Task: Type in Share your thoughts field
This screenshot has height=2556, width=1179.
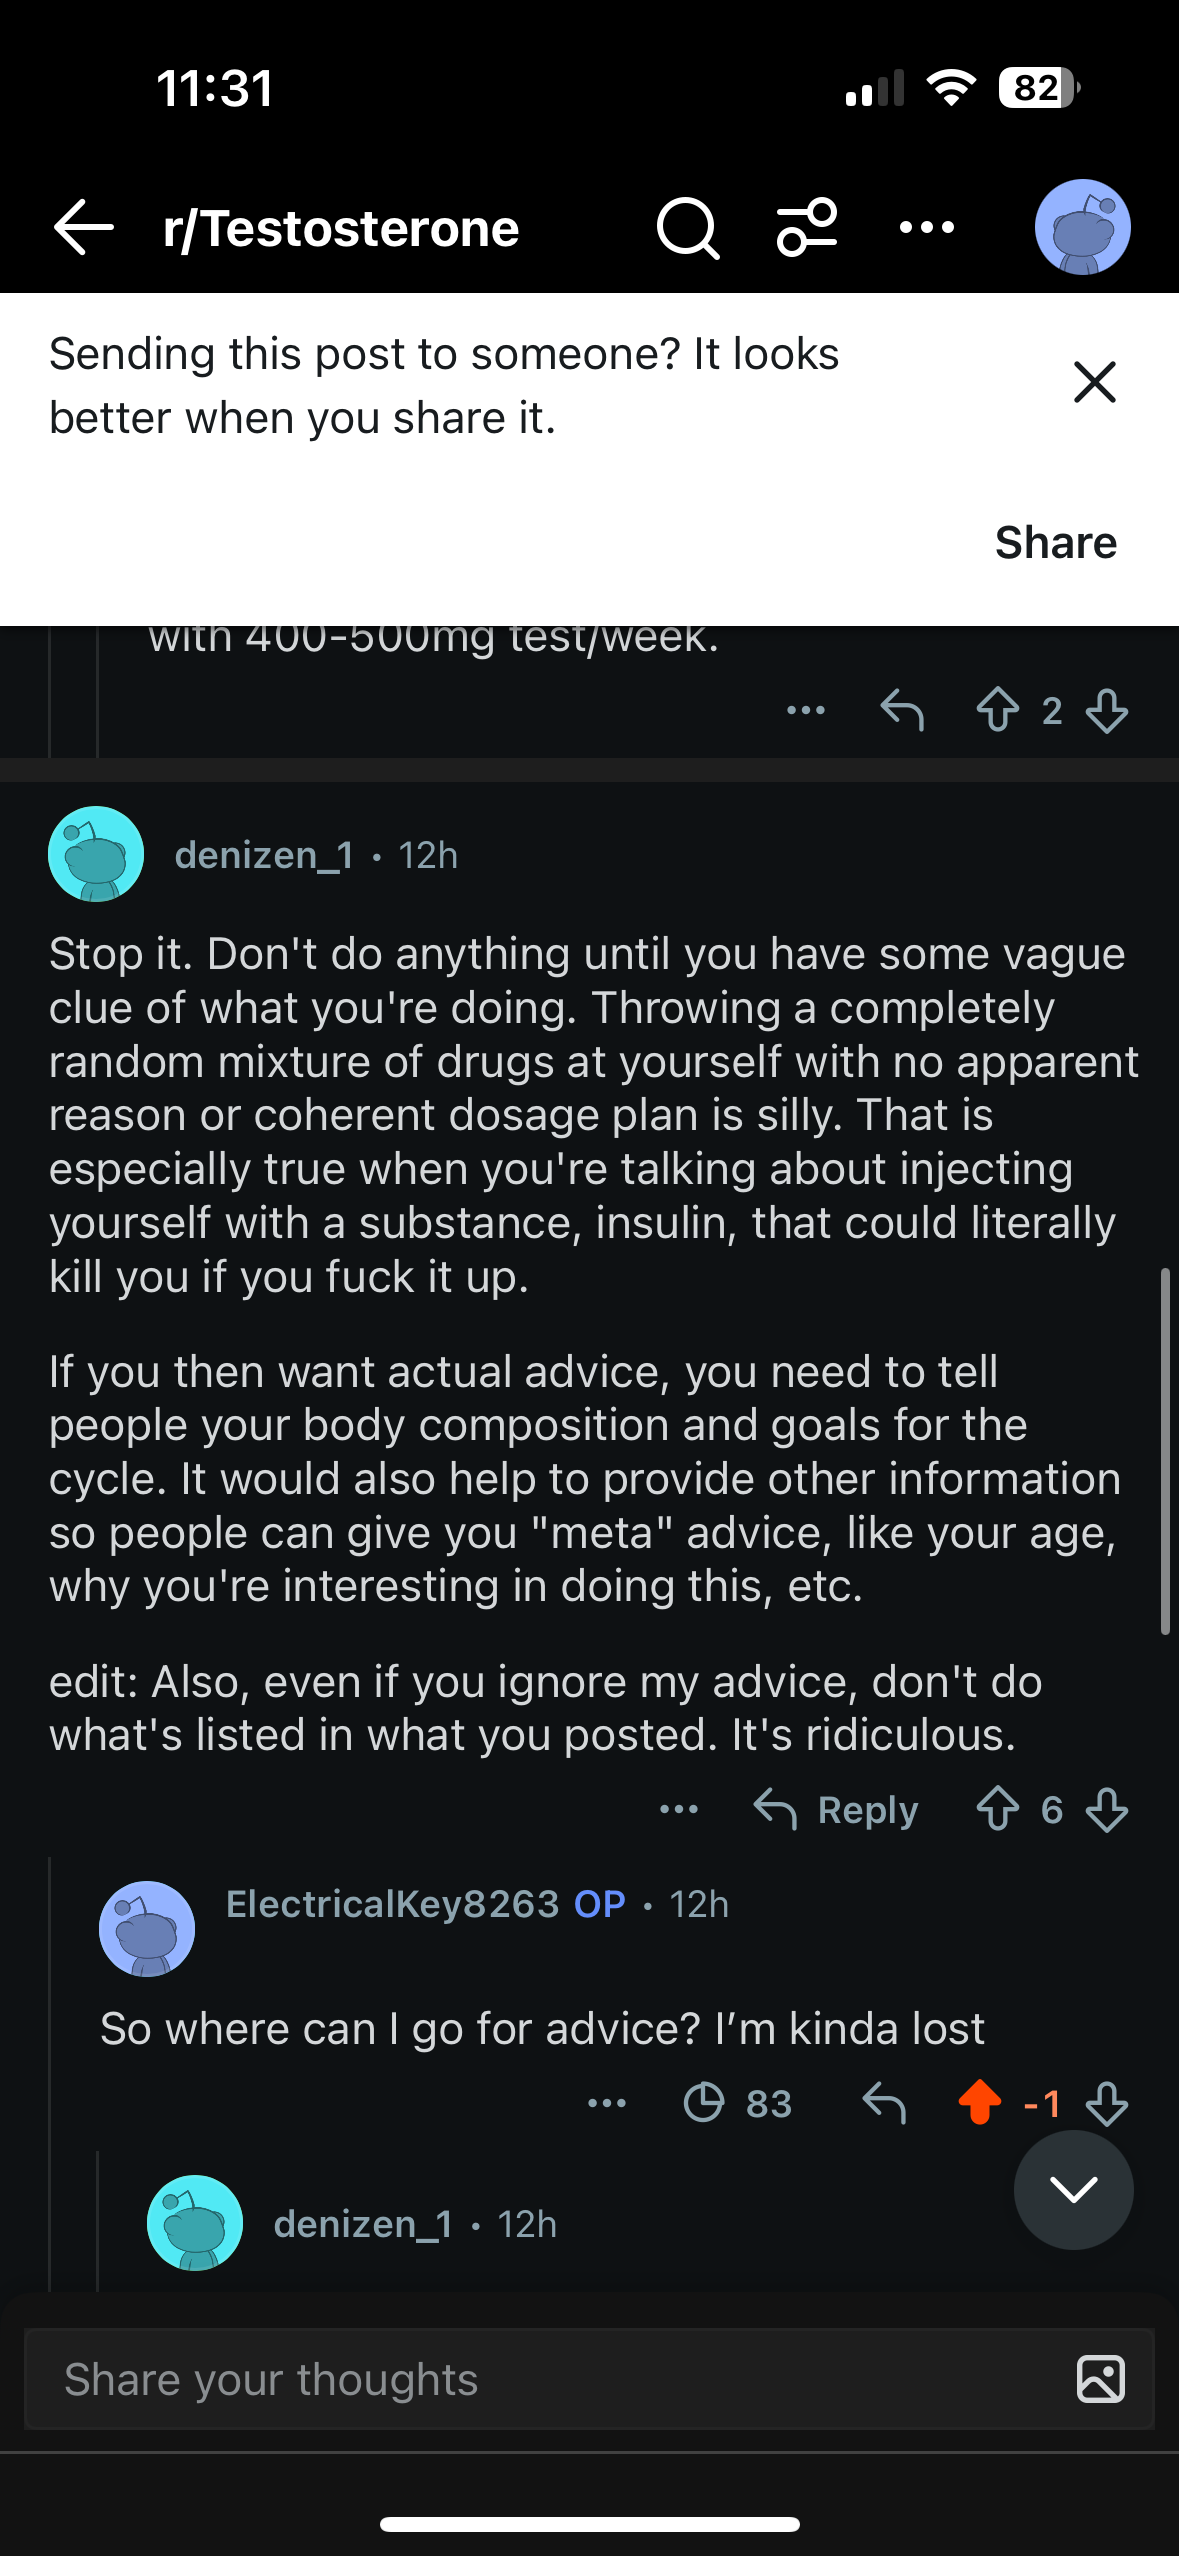Action: [x=540, y=2380]
